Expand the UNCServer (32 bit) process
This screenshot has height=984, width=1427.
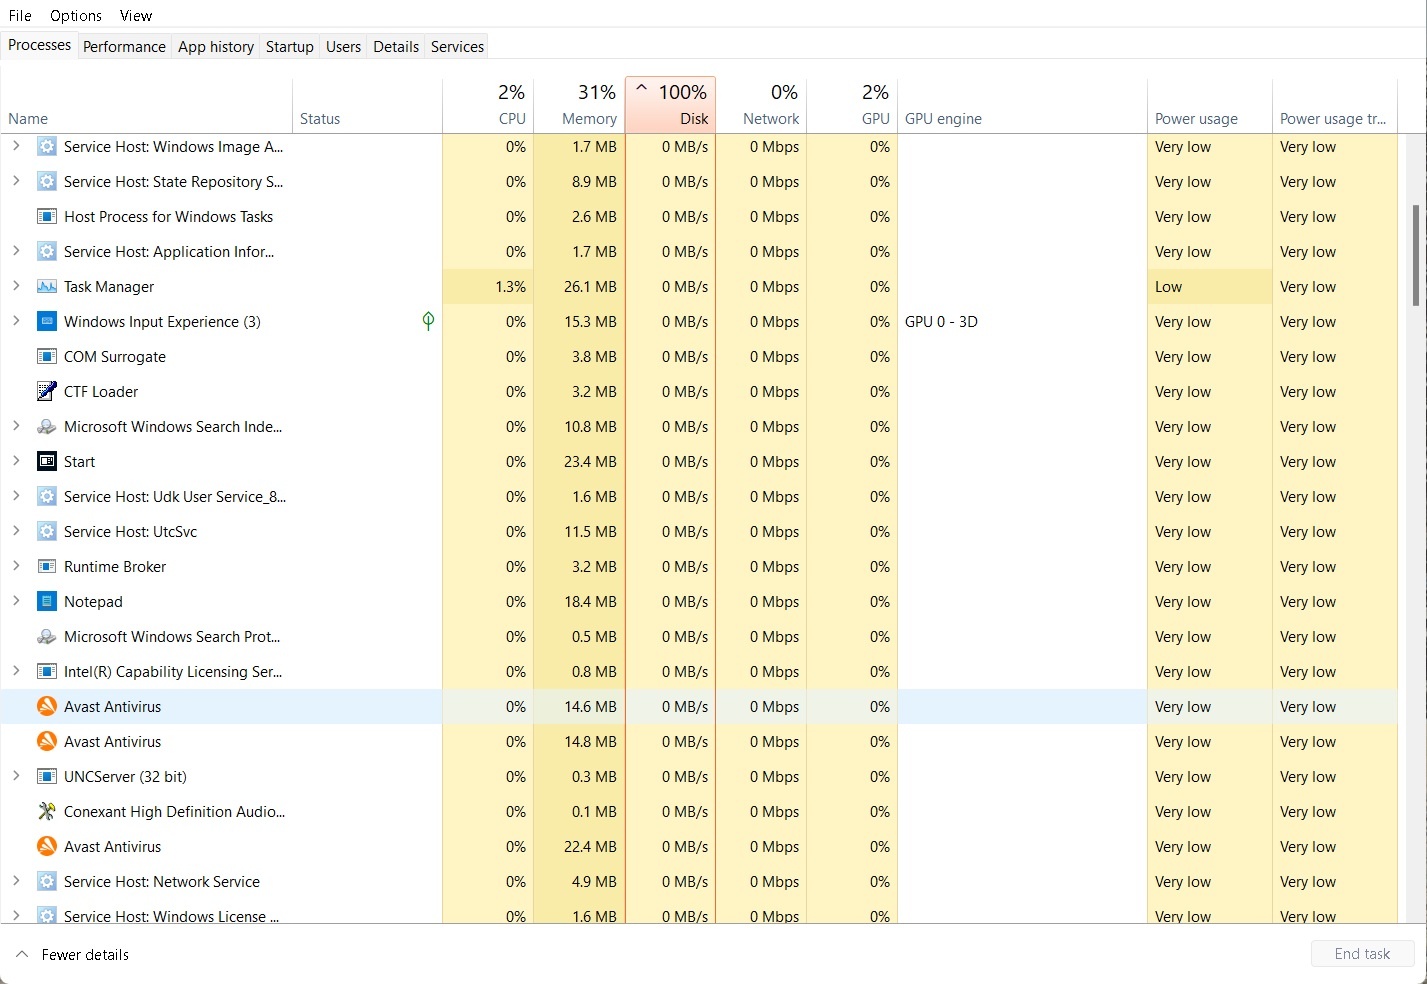16,777
